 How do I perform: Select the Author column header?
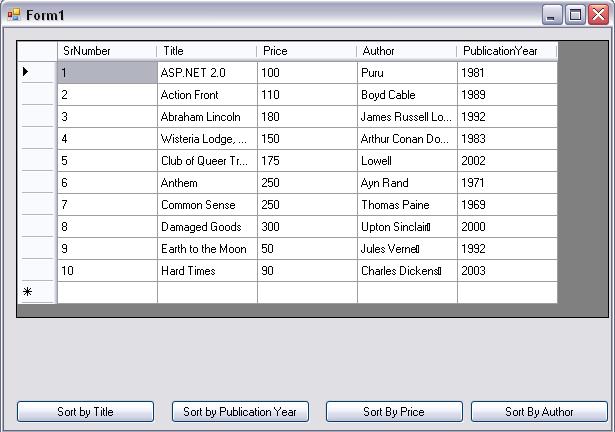pos(407,51)
